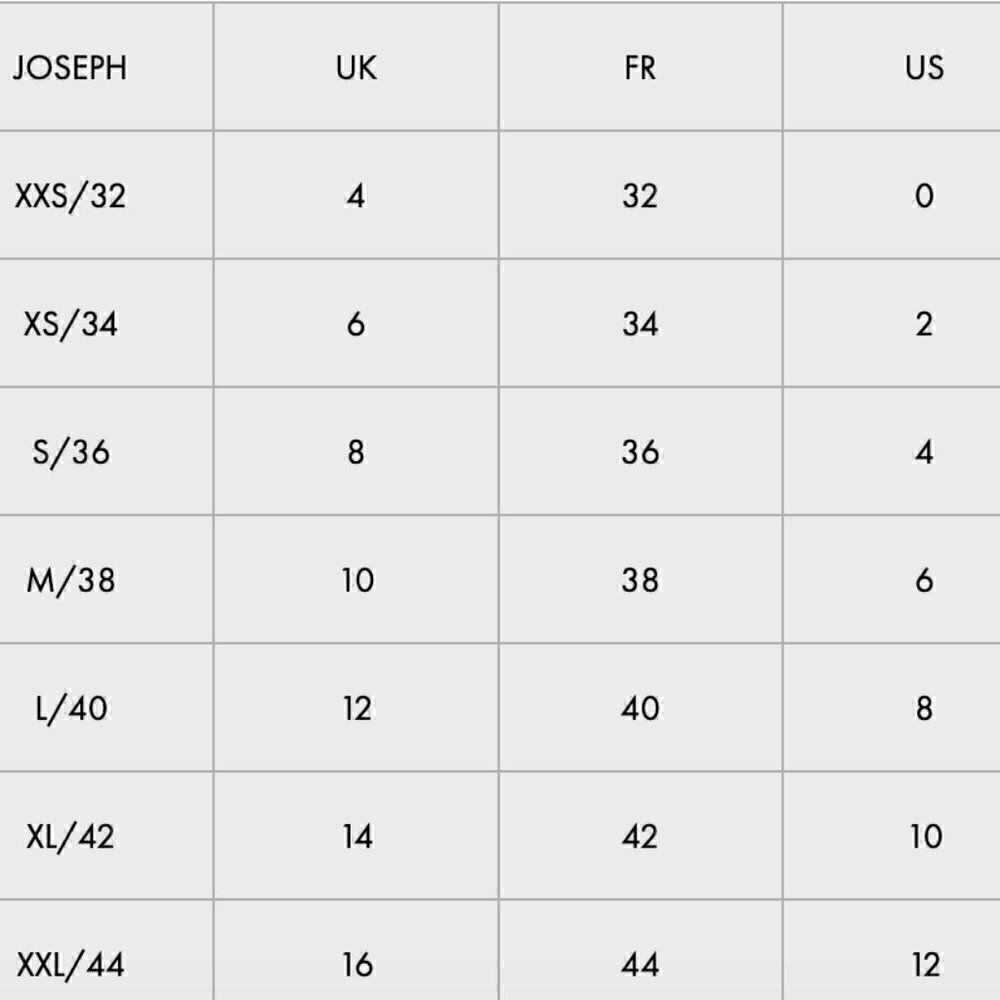This screenshot has width=1000, height=1000.
Task: Click FR size 42 cell
Action: point(640,837)
